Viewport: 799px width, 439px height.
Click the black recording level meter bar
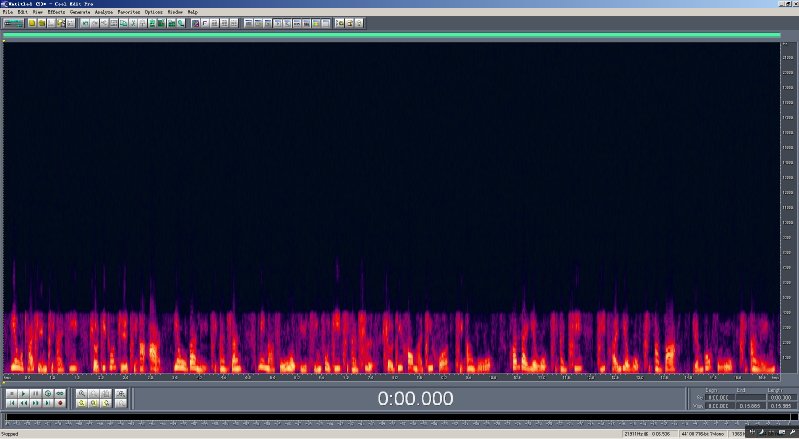click(400, 417)
